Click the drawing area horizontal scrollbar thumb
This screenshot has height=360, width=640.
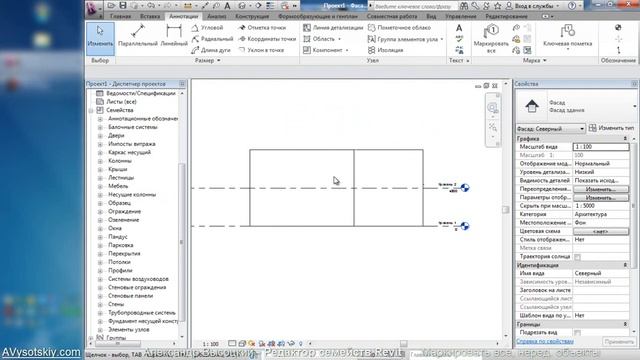coord(403,344)
